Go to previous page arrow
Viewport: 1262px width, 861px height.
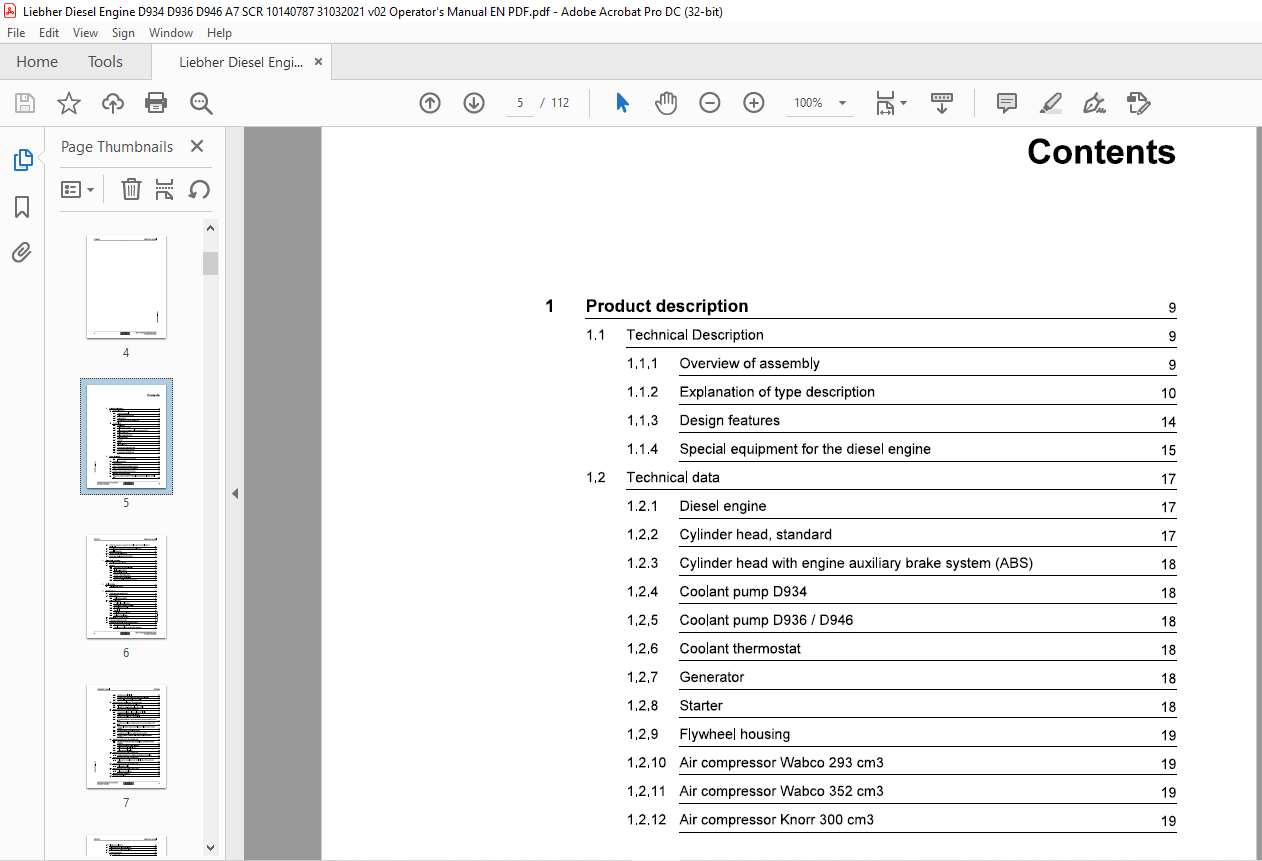click(x=430, y=103)
